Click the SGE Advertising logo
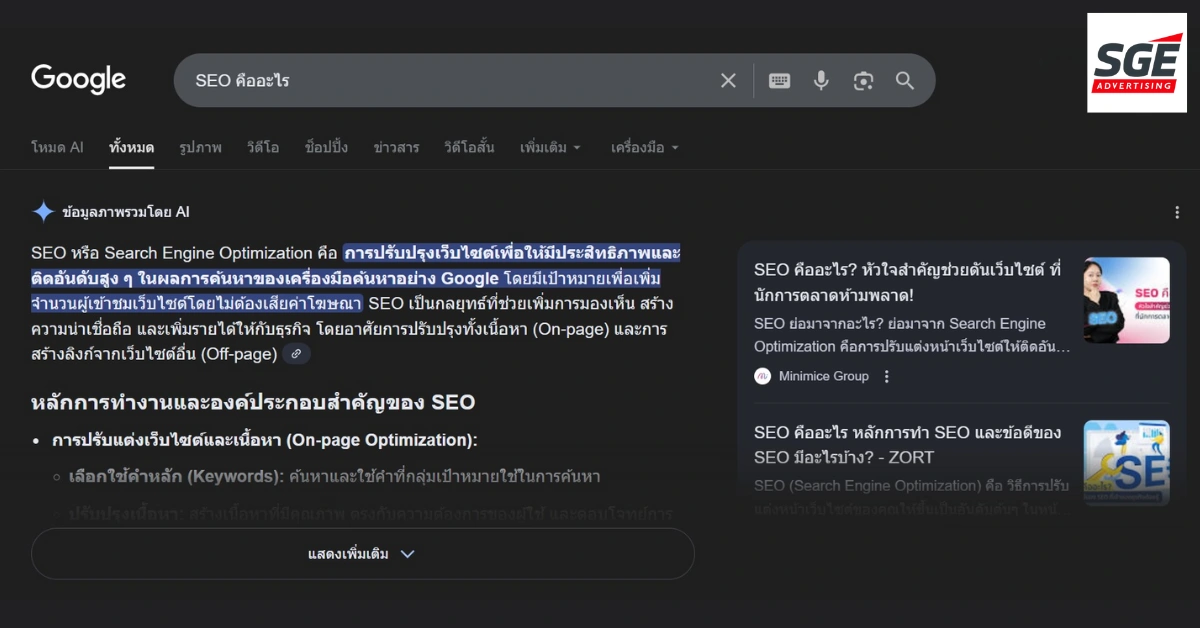1200x628 pixels. pos(1137,63)
